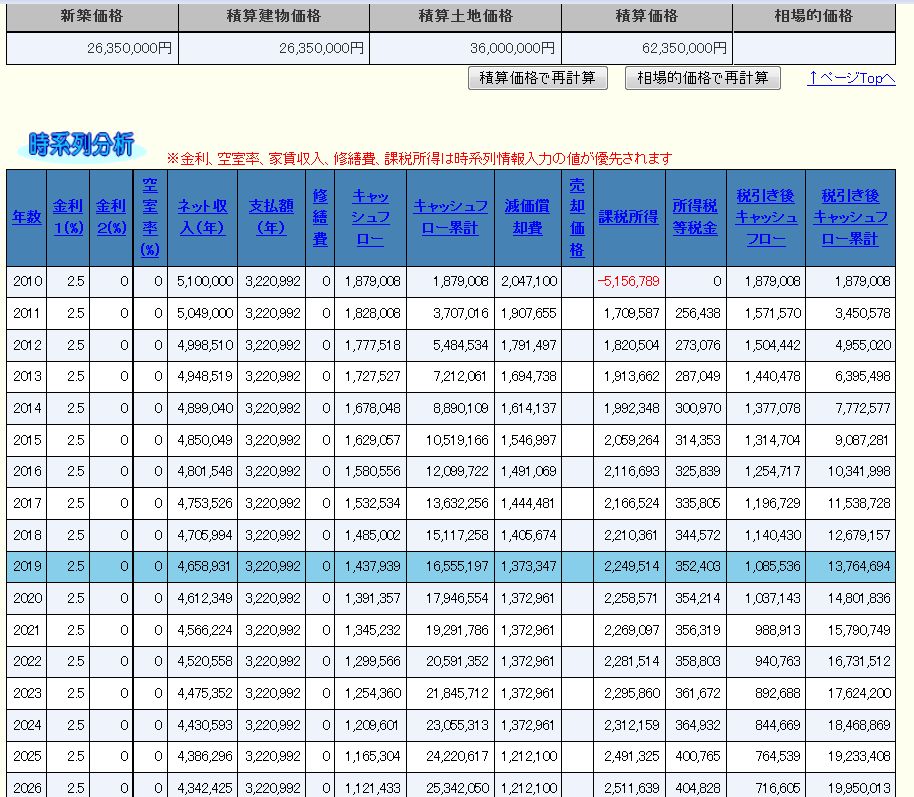The image size is (914, 797).
Task: Click the 金利1(%) column header link
Action: click(67, 216)
